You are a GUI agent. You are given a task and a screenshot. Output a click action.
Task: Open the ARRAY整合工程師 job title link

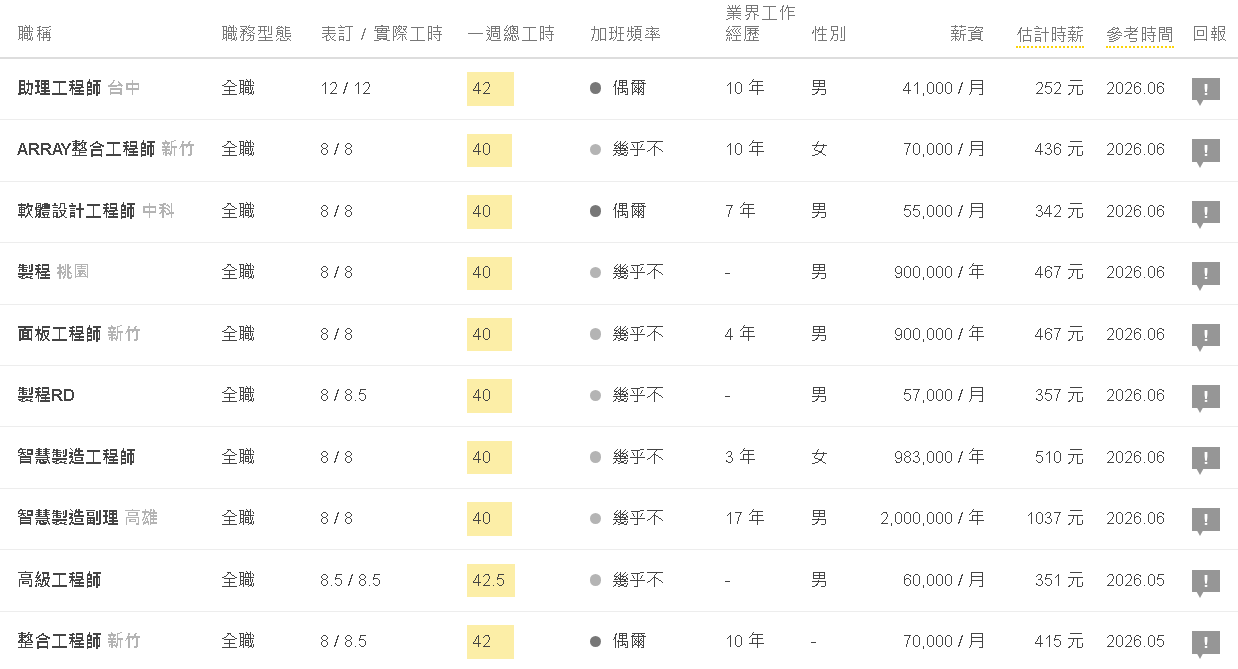tap(86, 149)
